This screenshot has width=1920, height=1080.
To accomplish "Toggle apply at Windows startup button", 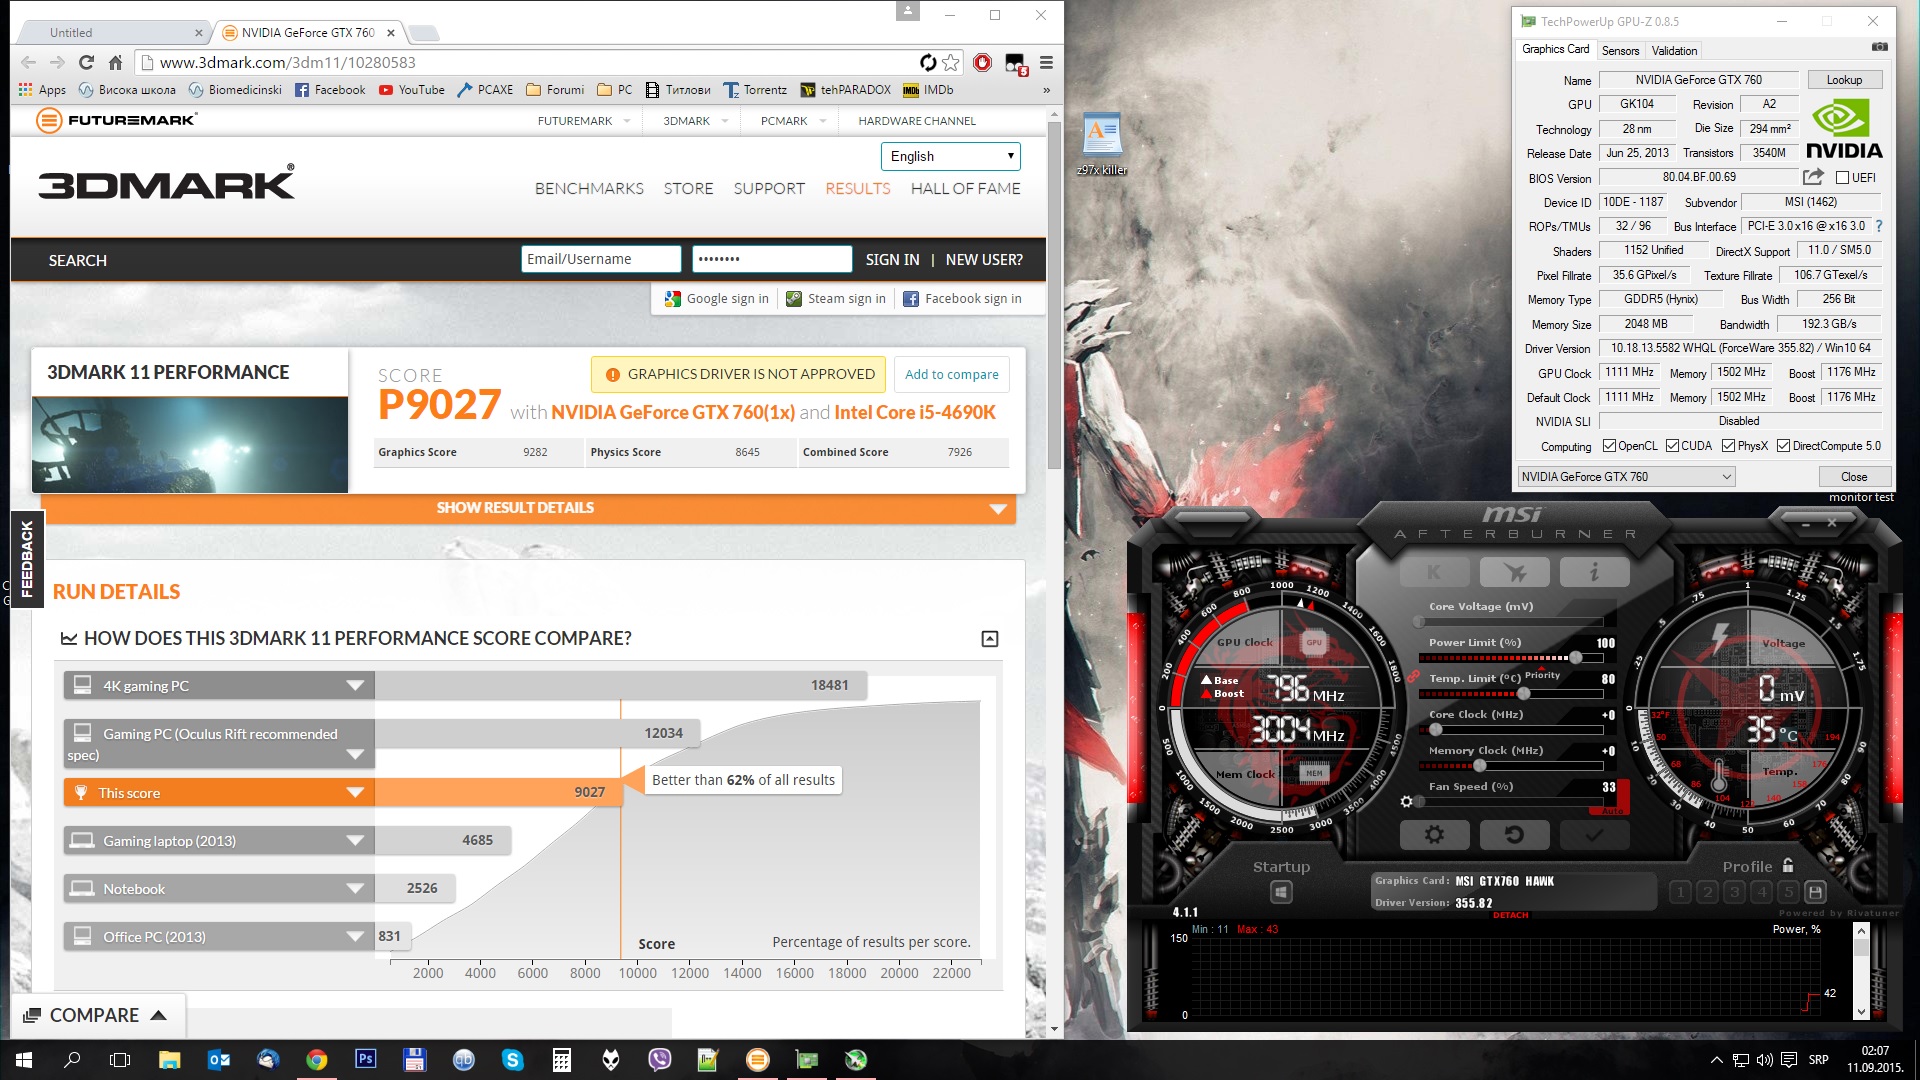I will click(x=1281, y=892).
